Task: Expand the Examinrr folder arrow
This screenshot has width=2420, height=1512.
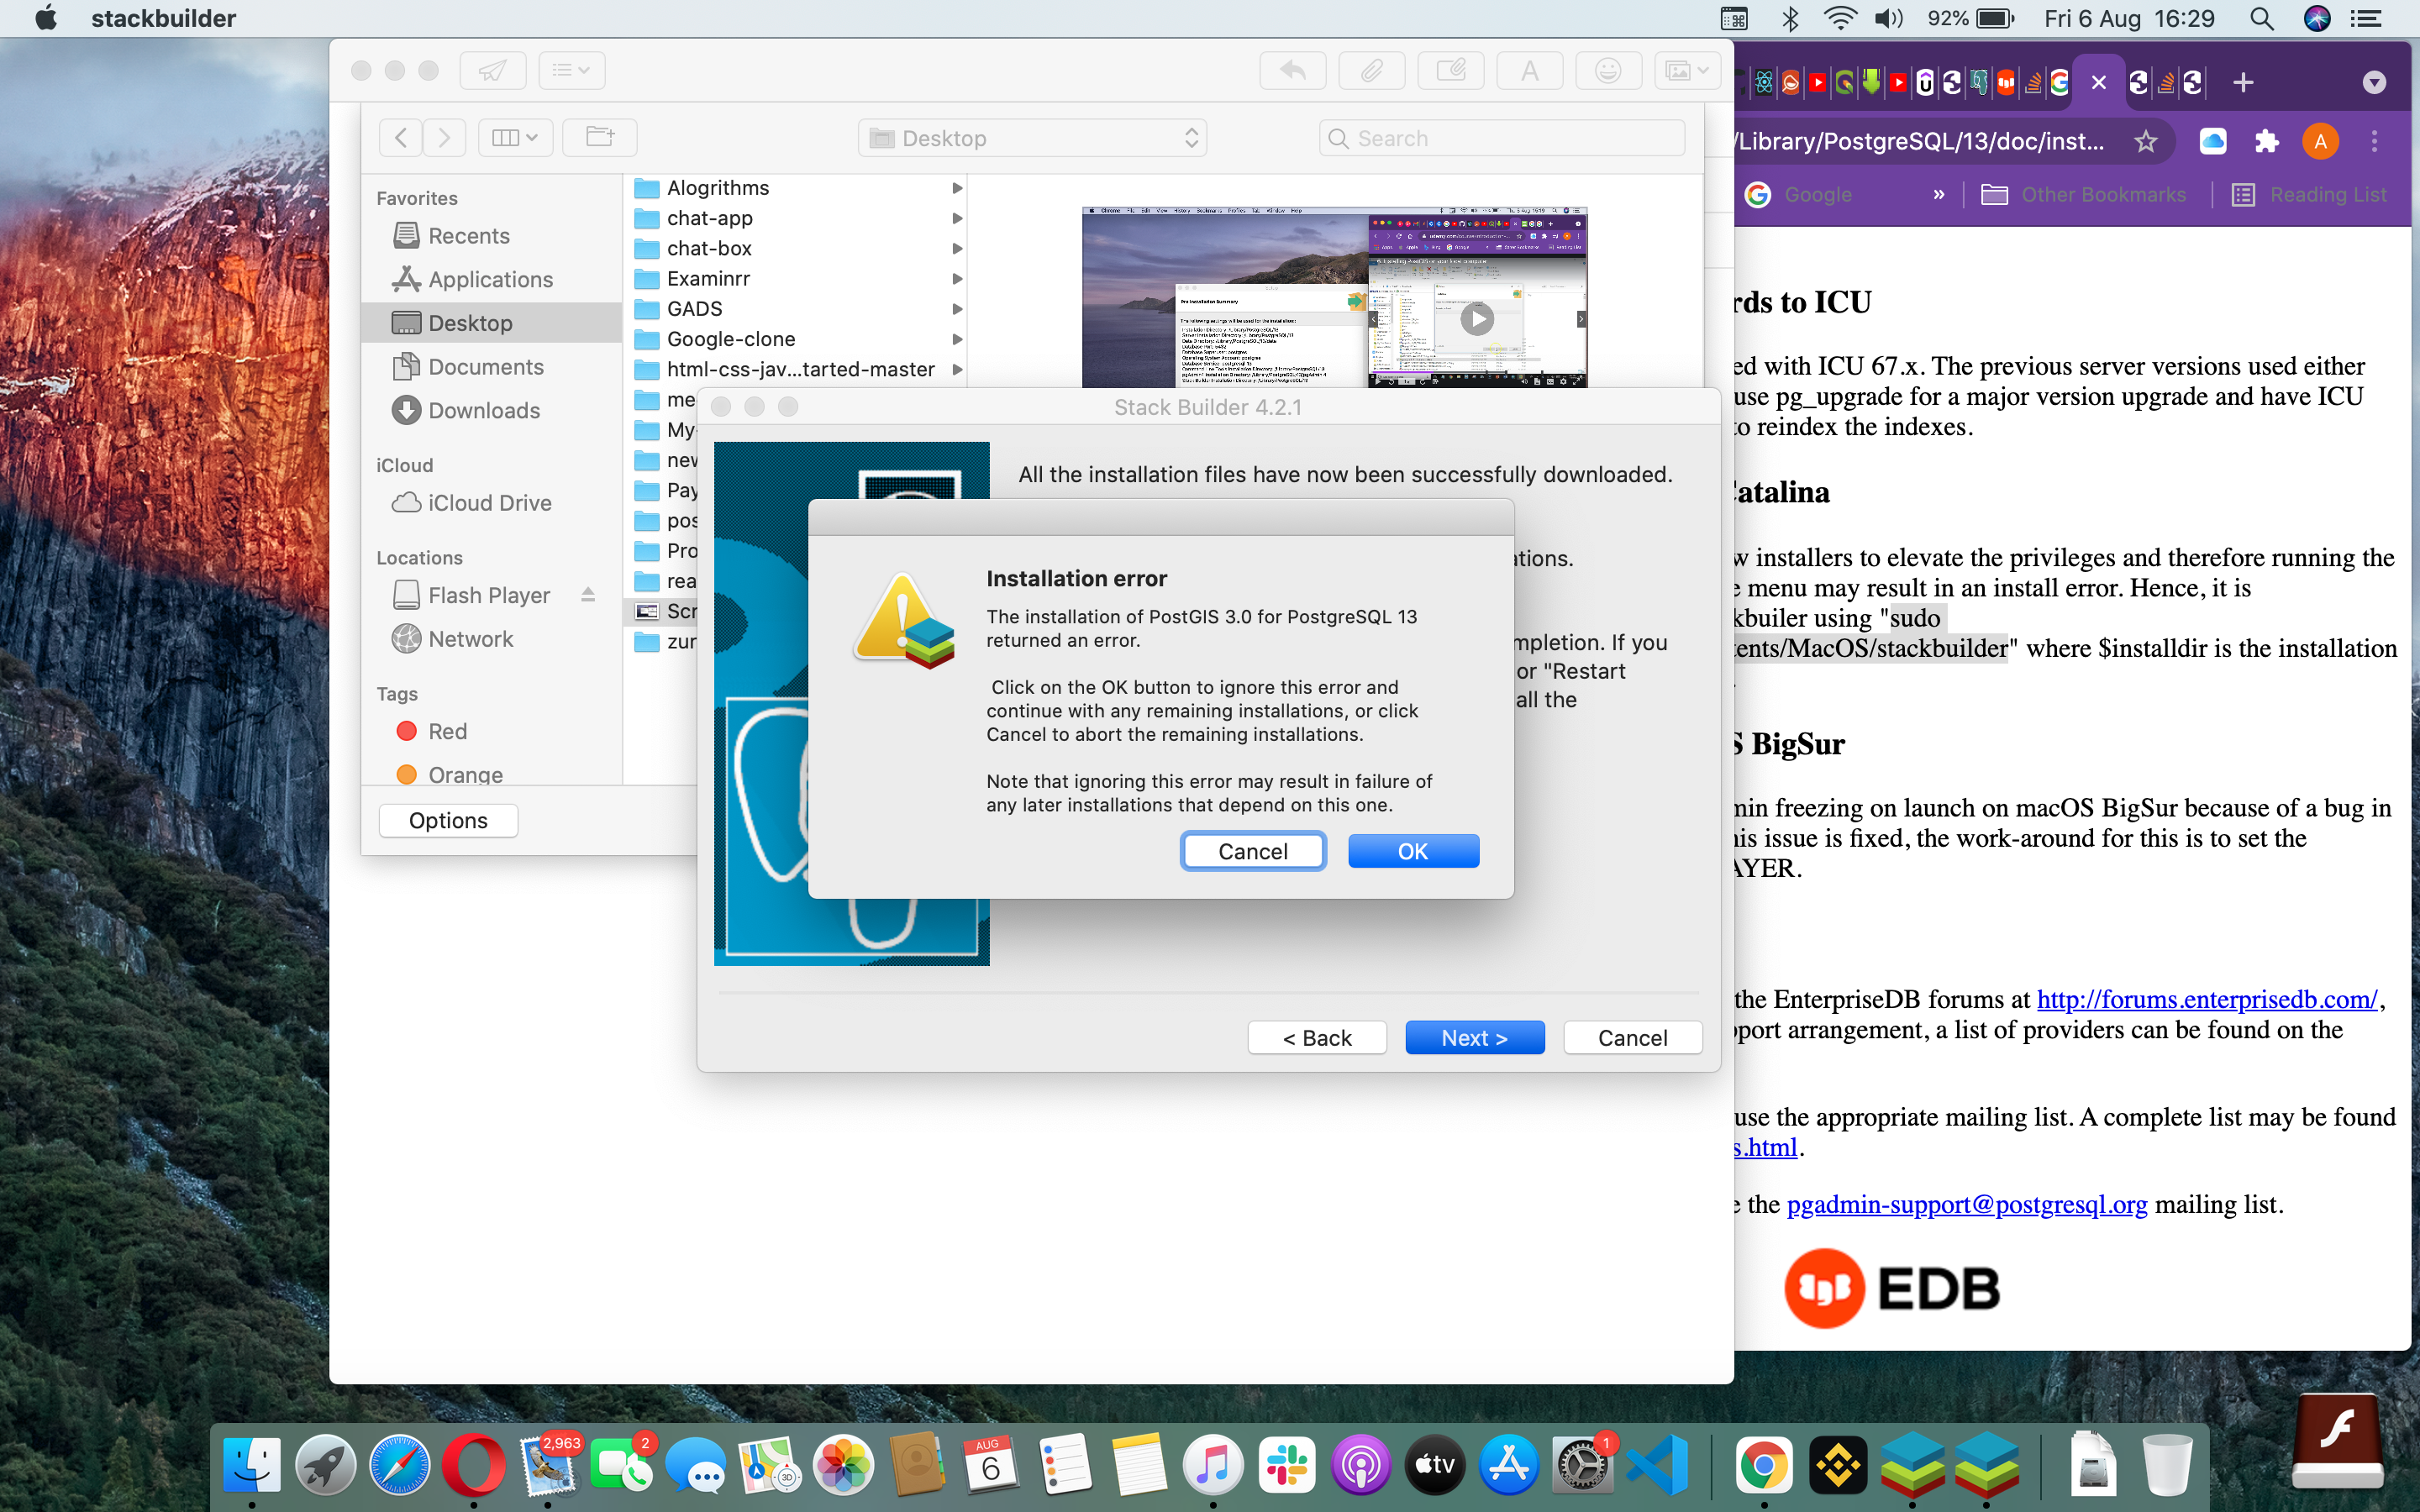Action: coord(957,279)
